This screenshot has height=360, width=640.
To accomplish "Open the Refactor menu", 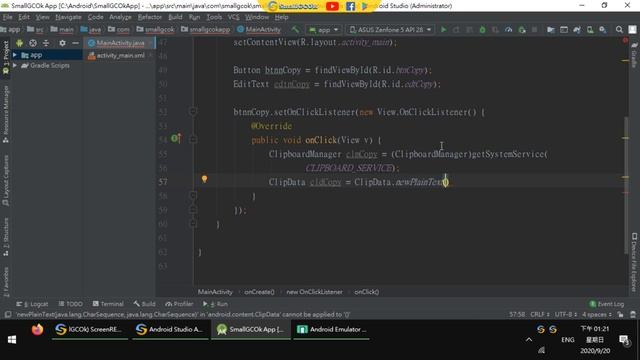I will 149,17.
